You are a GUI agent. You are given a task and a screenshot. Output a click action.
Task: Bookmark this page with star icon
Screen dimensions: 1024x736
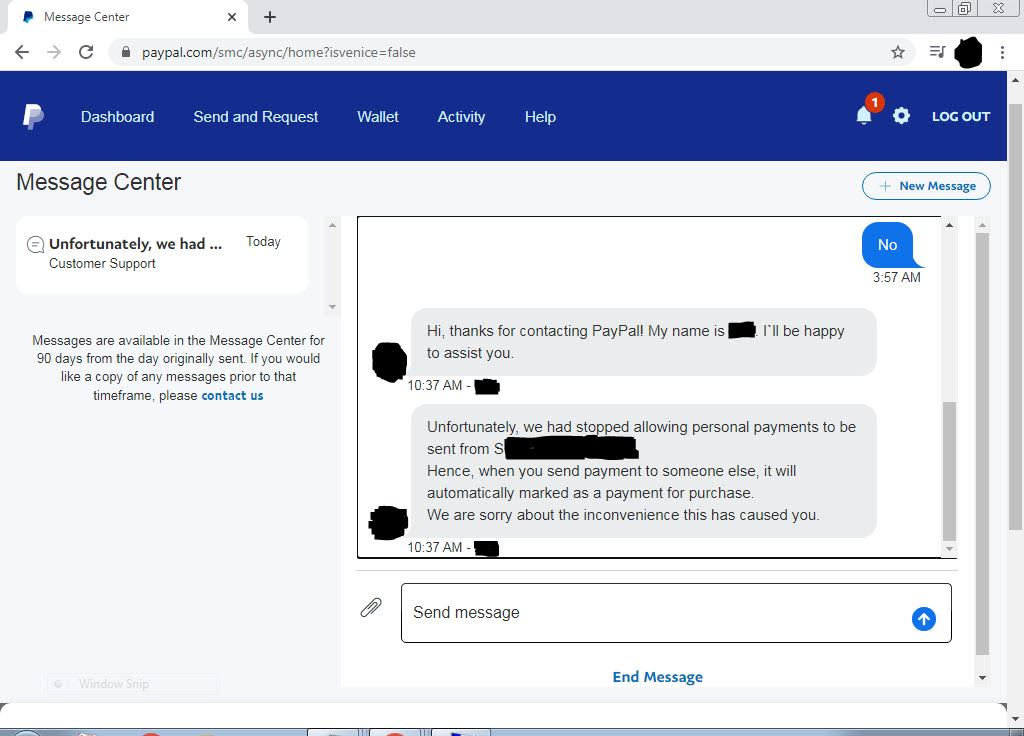tap(897, 52)
